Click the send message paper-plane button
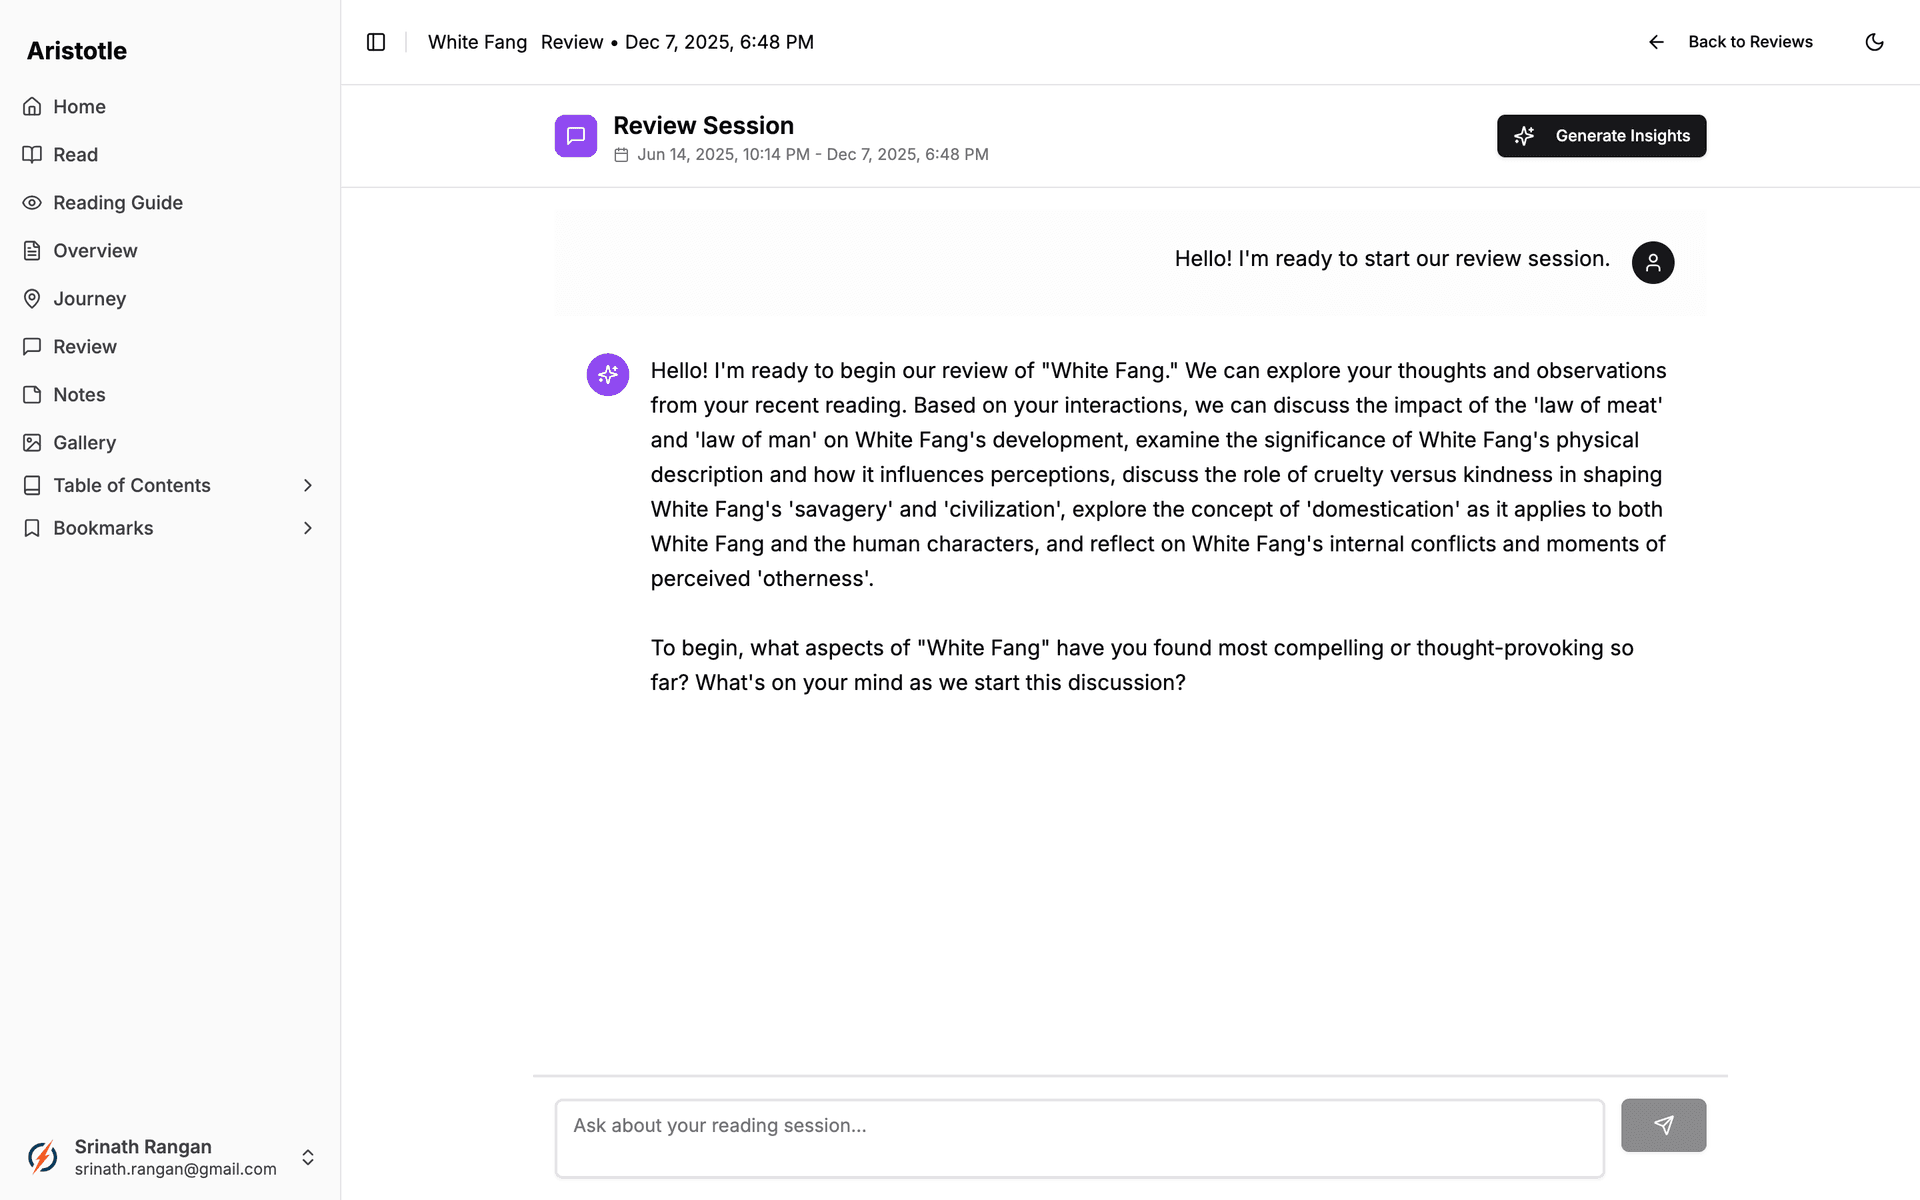This screenshot has width=1920, height=1200. (1663, 1125)
